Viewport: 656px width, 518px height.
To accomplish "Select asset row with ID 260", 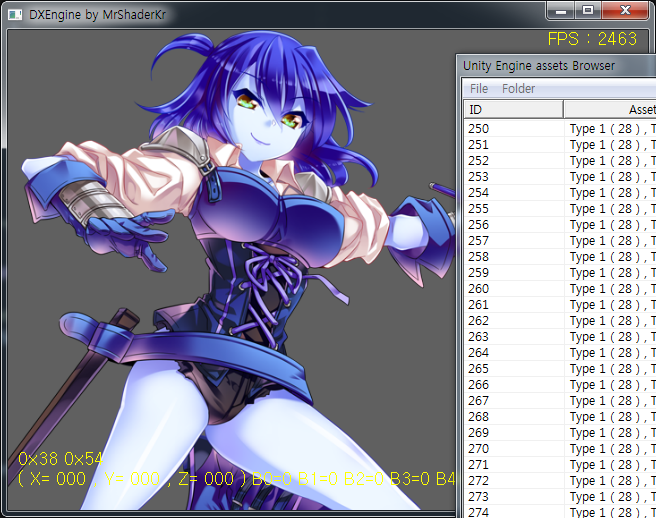I will pos(560,289).
